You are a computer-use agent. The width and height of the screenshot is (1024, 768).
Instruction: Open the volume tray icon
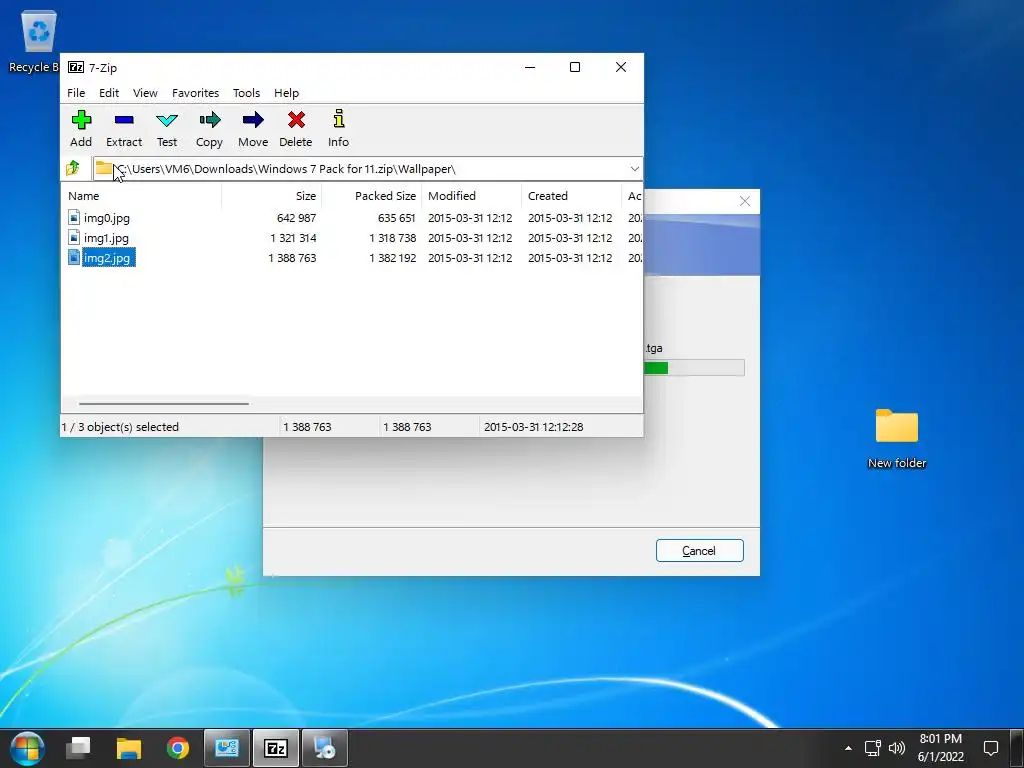(x=897, y=748)
